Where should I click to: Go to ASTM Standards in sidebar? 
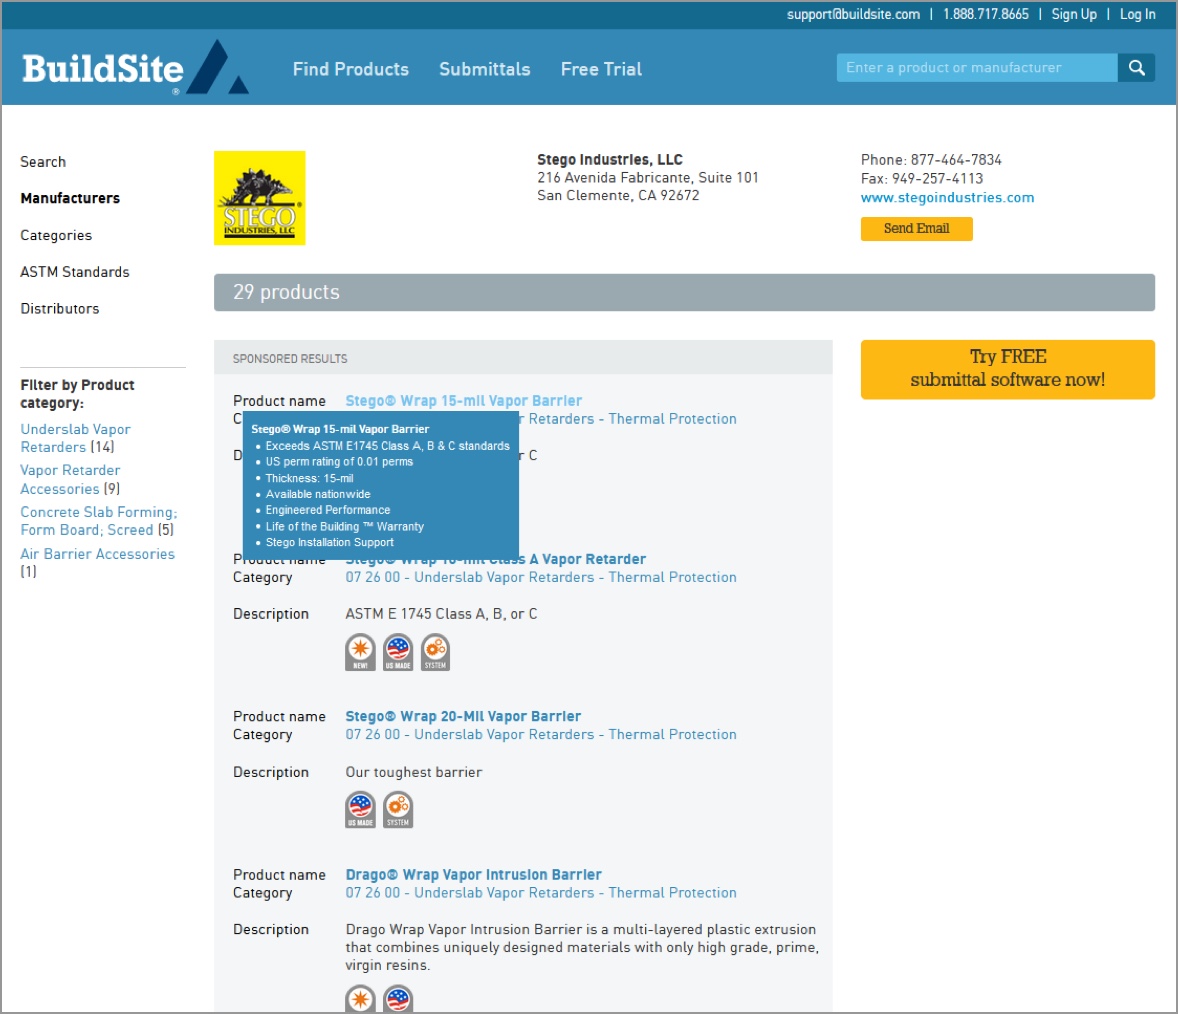point(74,272)
